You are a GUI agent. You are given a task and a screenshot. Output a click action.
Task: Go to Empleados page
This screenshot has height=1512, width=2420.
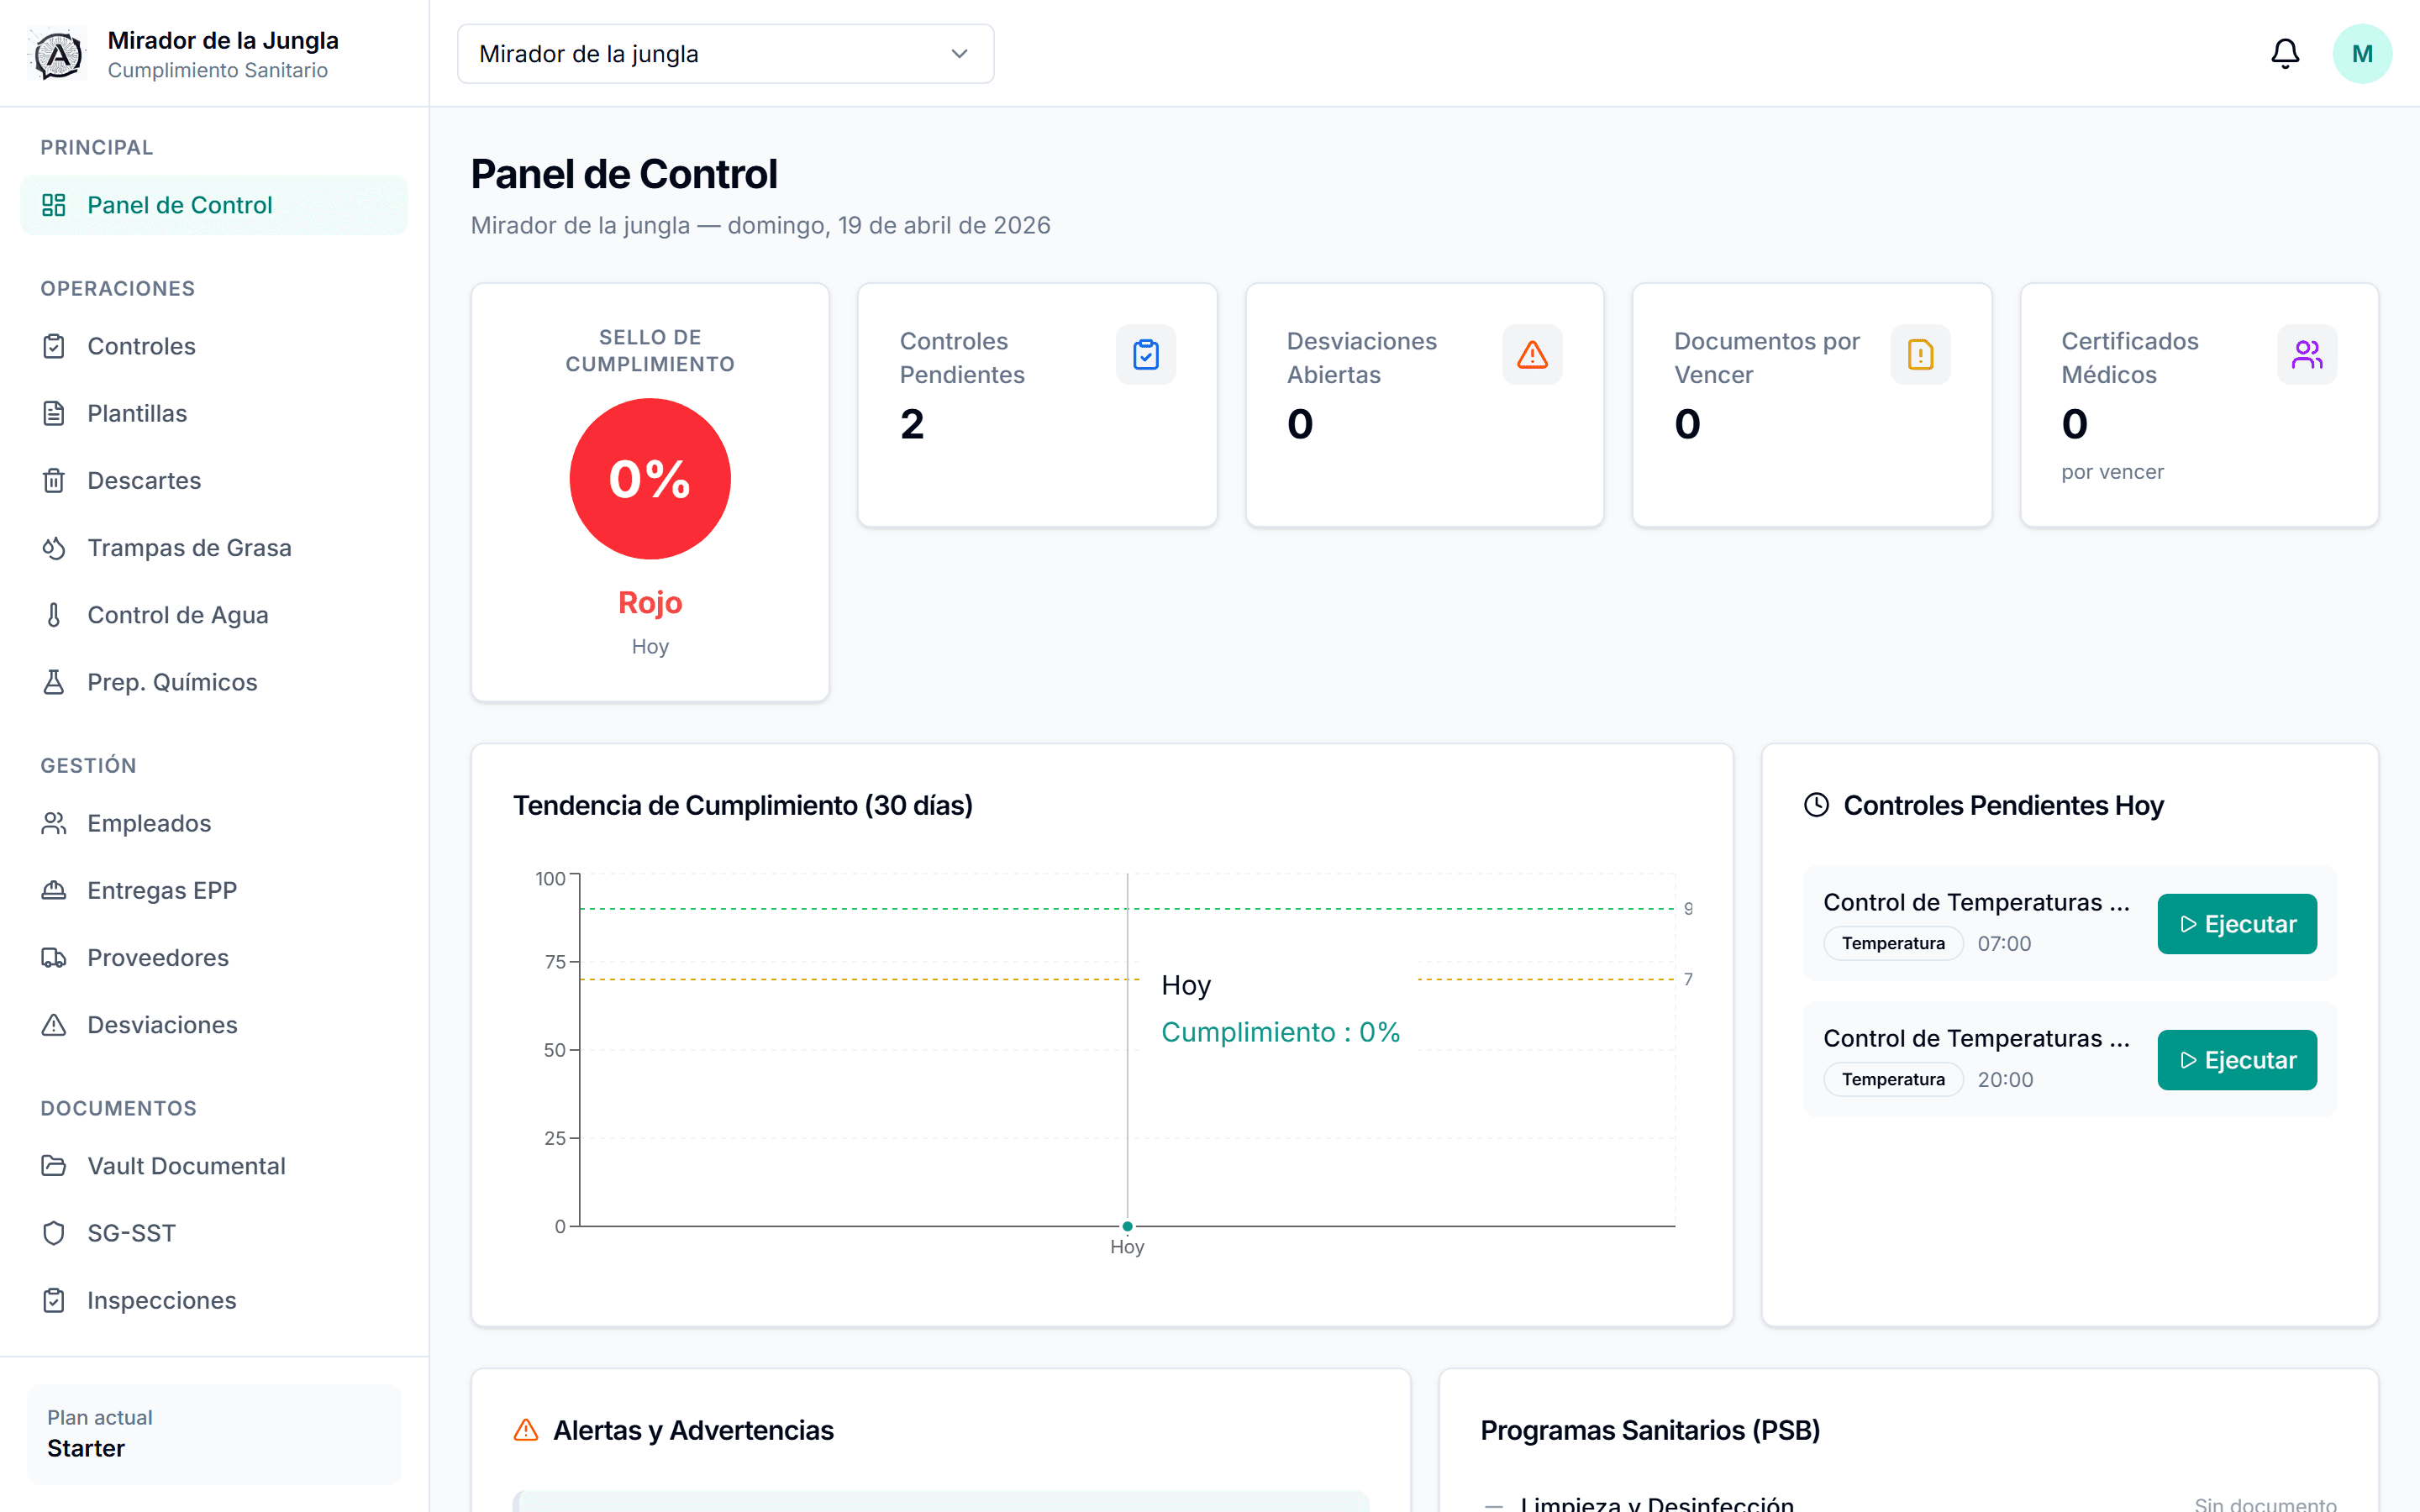click(214, 823)
